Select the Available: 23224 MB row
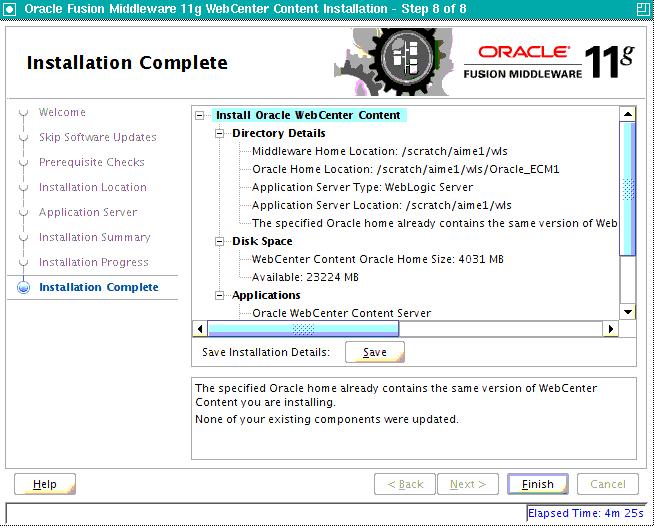Screen dimensions: 654x531 (305, 277)
